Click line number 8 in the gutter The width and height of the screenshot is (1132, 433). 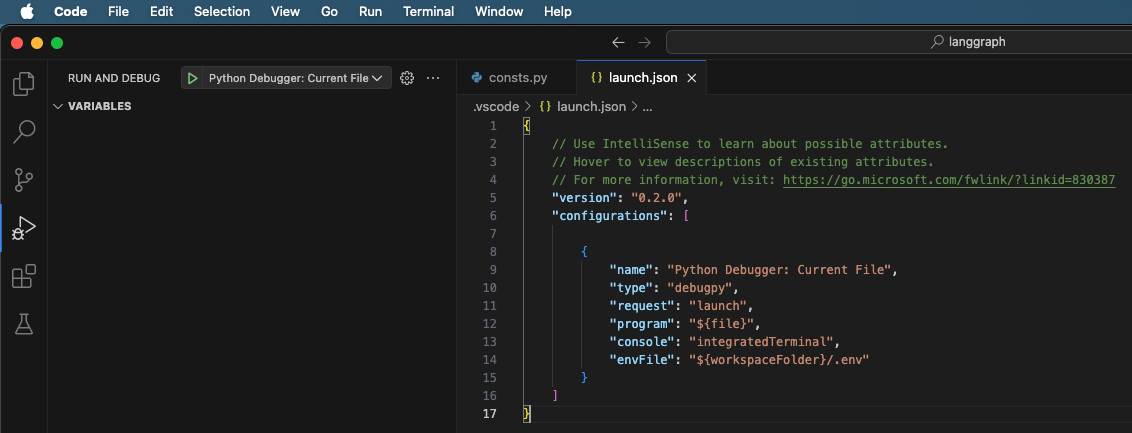pyautogui.click(x=493, y=252)
